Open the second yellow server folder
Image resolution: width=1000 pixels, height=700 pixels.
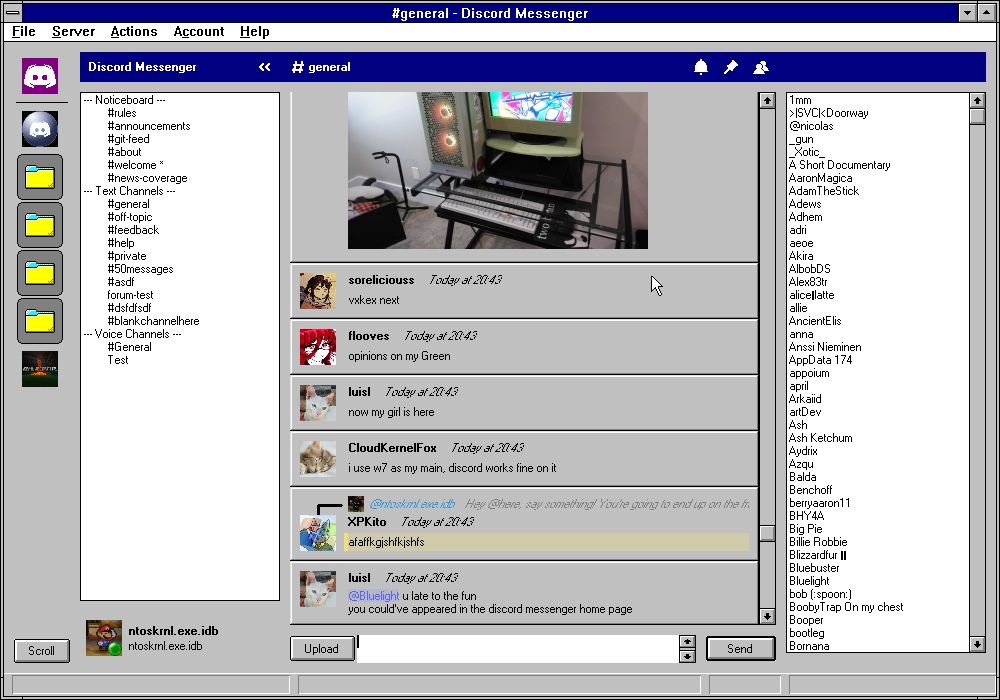(x=40, y=225)
